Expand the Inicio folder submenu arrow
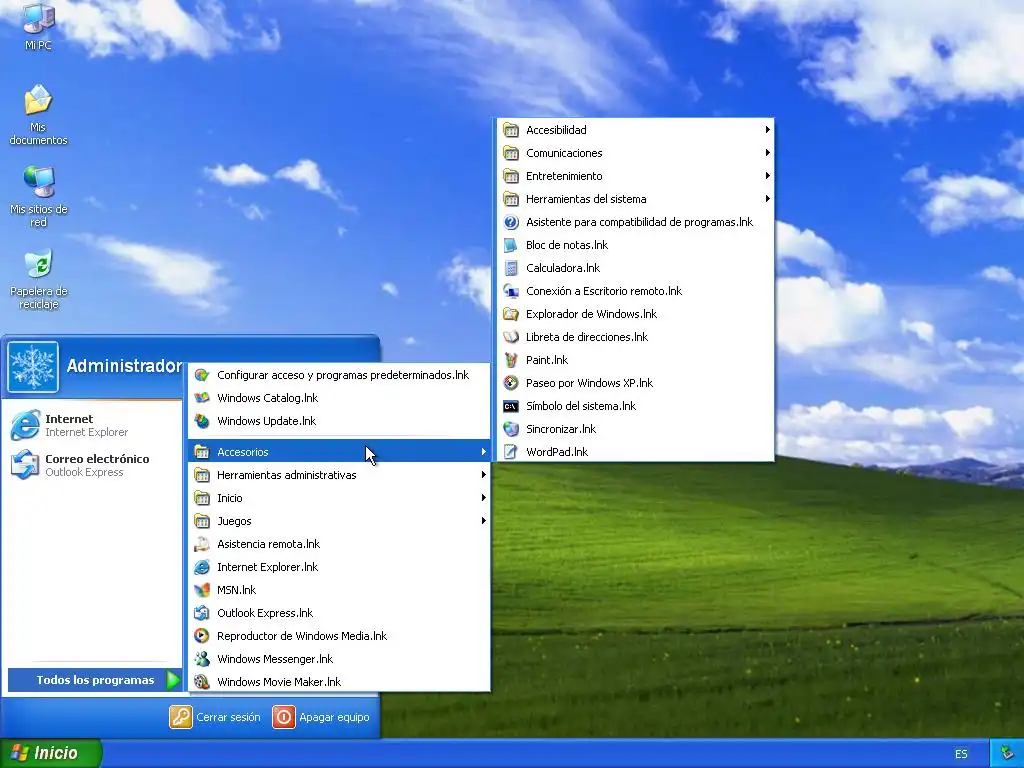The image size is (1024, 768). (483, 498)
